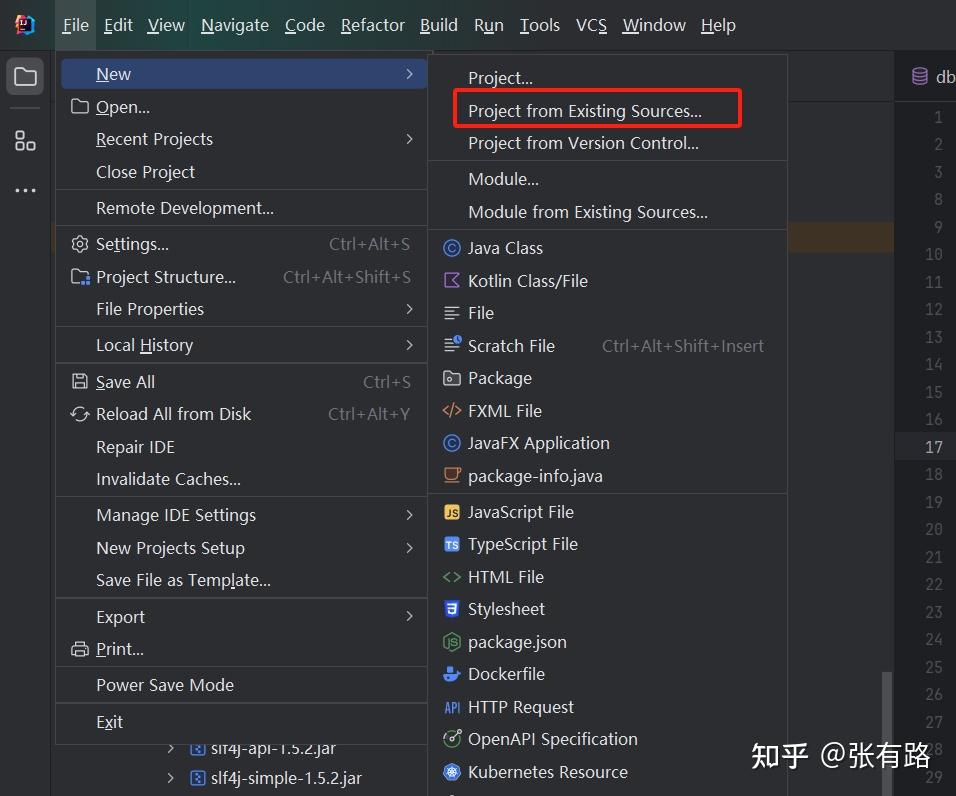Viewport: 956px width, 796px height.
Task: Select the TypeScript File icon
Action: pyautogui.click(x=450, y=544)
